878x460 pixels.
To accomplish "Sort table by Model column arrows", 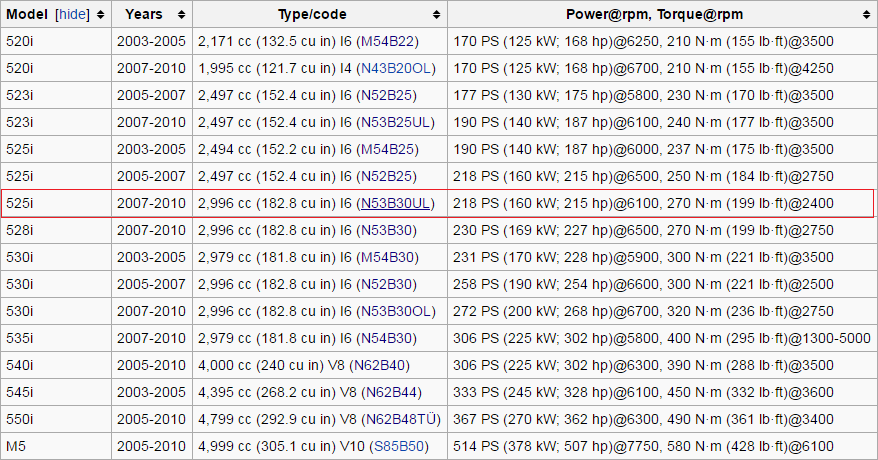I will tap(101, 15).
